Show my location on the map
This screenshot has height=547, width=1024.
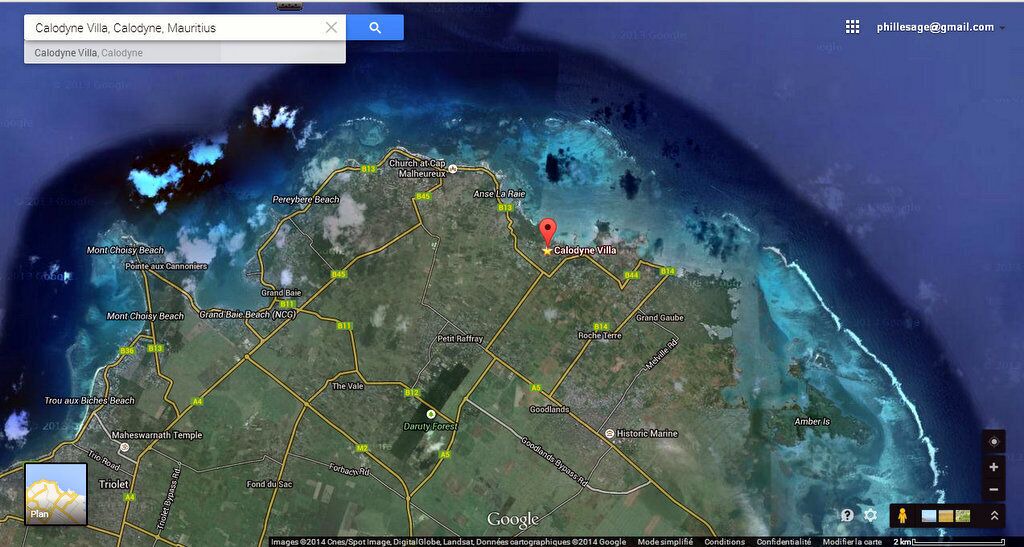(x=993, y=442)
